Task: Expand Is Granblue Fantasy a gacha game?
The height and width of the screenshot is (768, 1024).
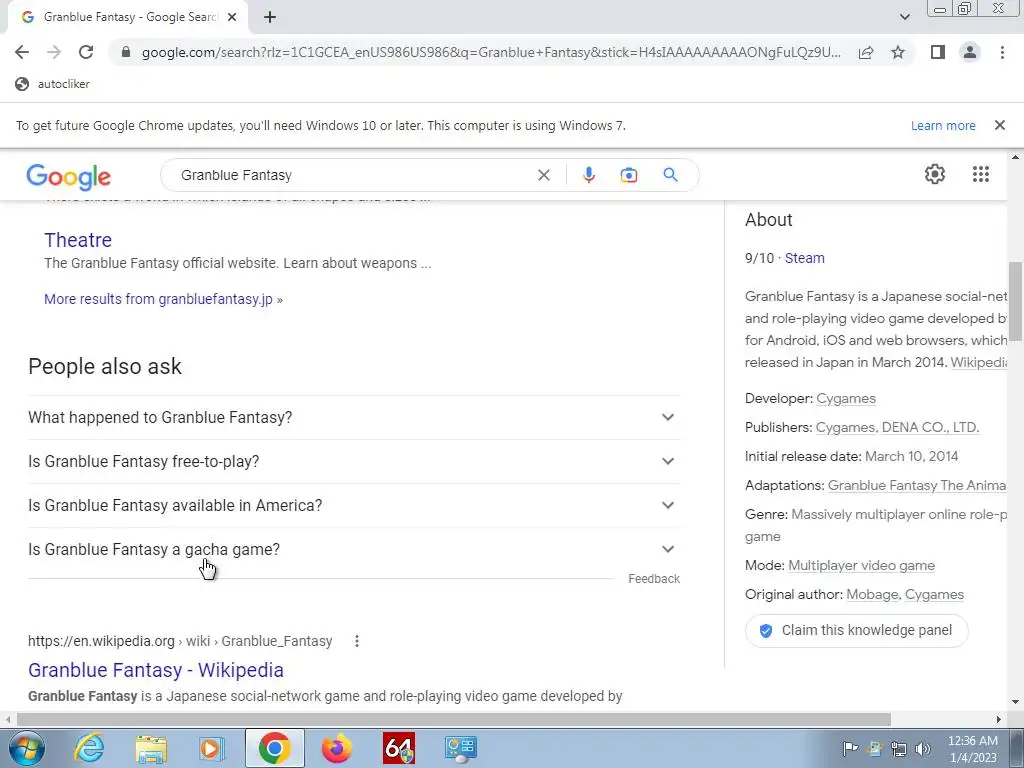Action: (353, 549)
